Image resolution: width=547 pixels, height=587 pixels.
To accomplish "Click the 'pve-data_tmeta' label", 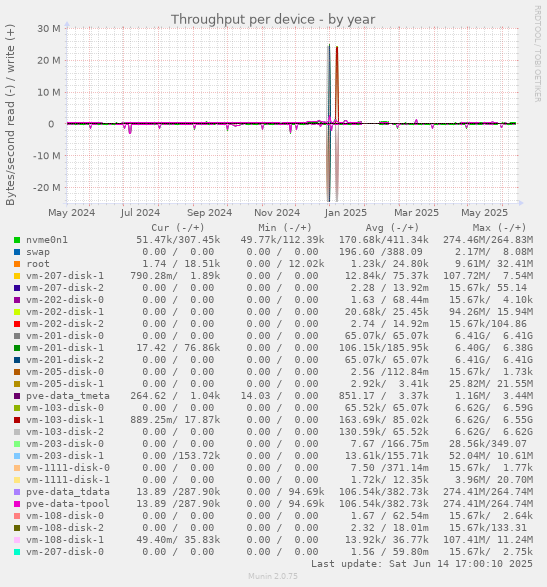I will pos(68,396).
